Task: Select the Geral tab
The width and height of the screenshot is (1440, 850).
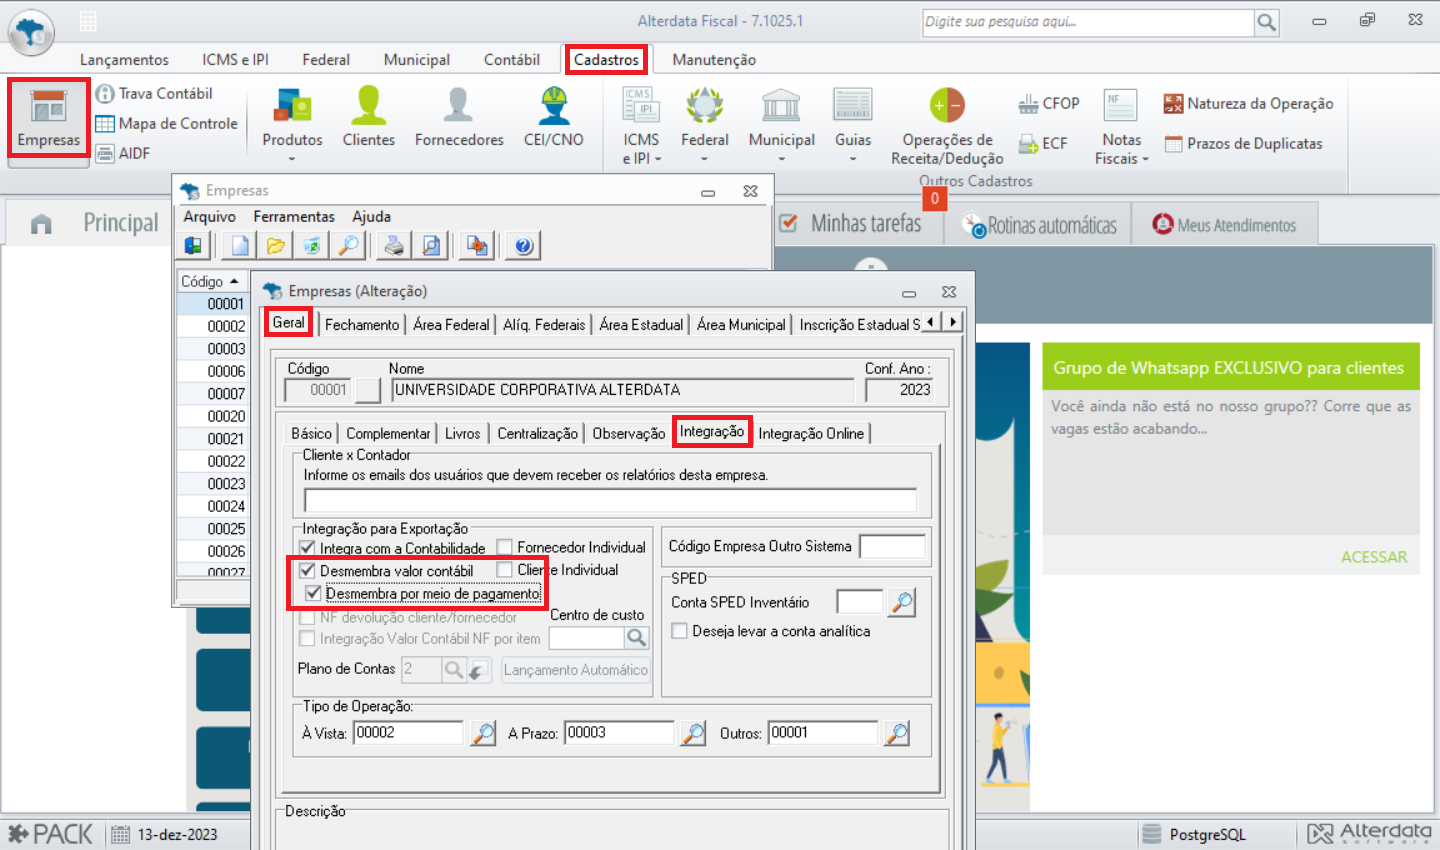Action: coord(288,323)
